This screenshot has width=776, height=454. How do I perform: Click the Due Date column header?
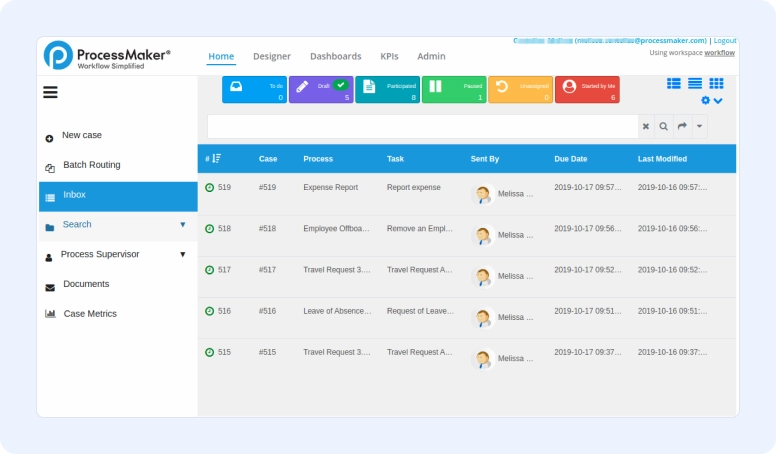[571, 159]
